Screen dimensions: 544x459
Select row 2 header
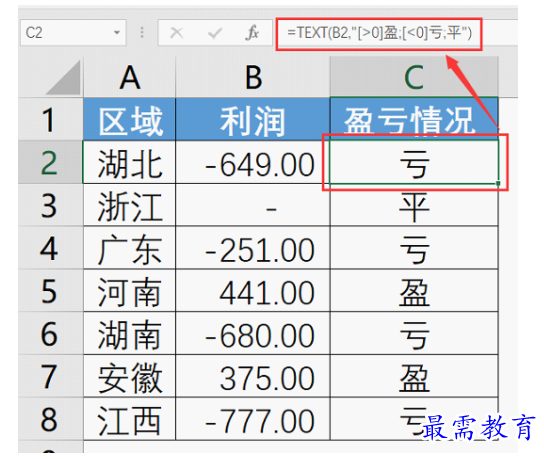[x=51, y=162]
